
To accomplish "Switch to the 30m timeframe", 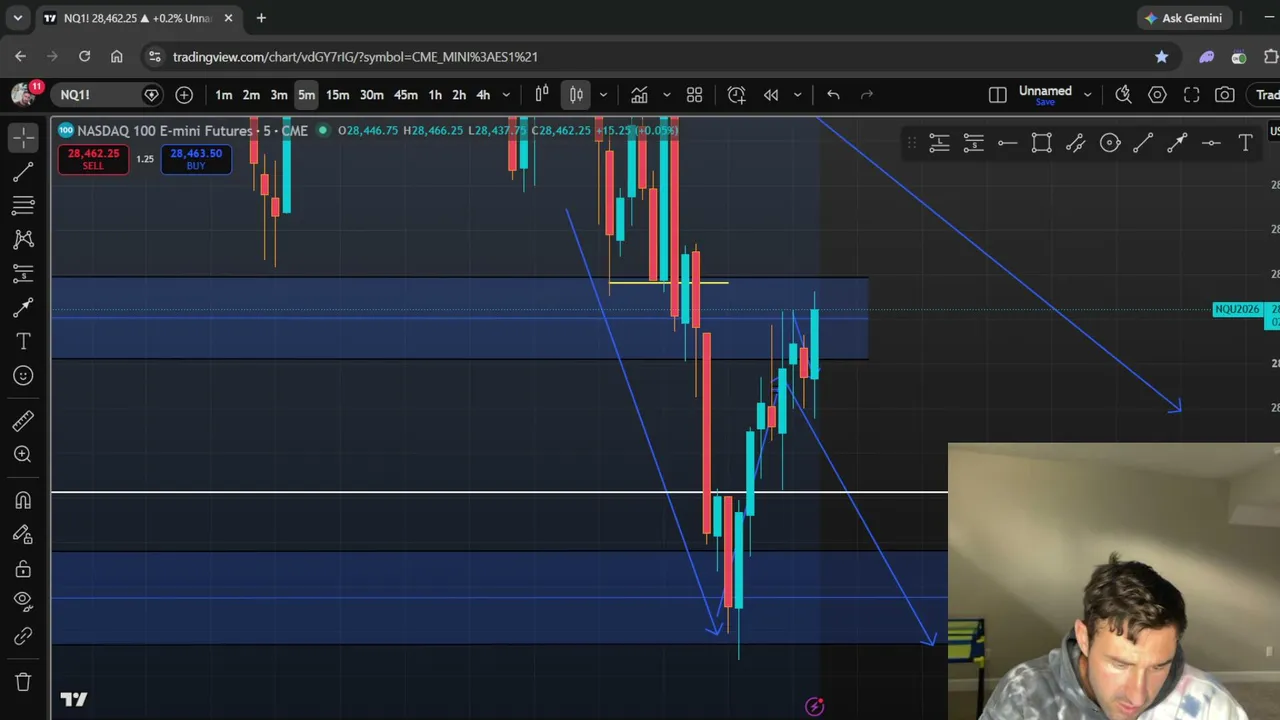I will tap(372, 95).
